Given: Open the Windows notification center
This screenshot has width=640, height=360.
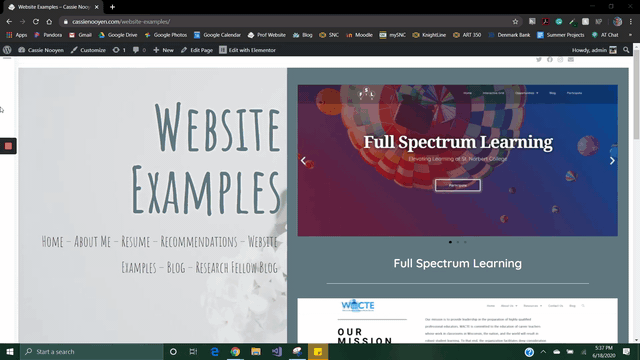Looking at the screenshot, I should coord(627,351).
